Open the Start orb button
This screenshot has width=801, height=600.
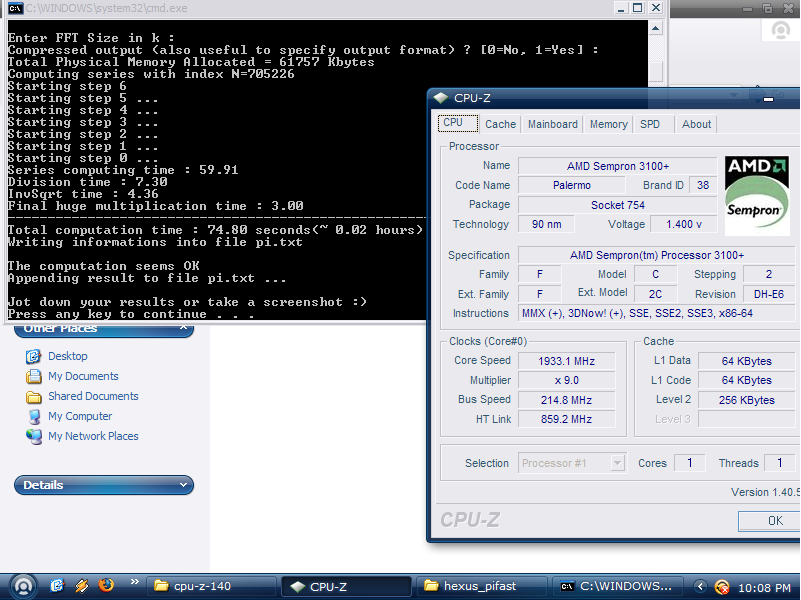[x=22, y=586]
